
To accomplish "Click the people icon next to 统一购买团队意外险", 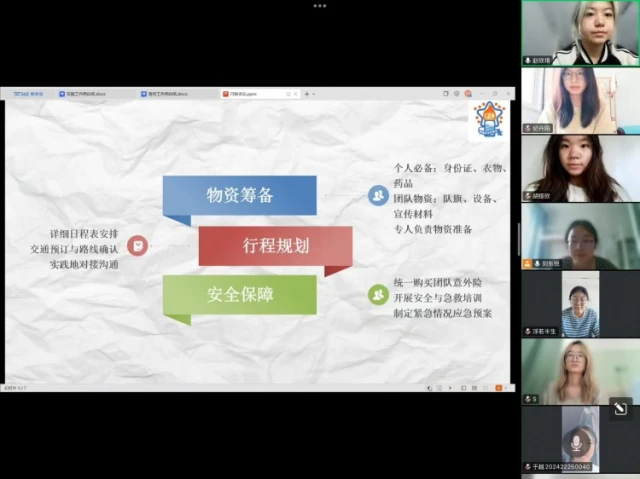I will (378, 294).
